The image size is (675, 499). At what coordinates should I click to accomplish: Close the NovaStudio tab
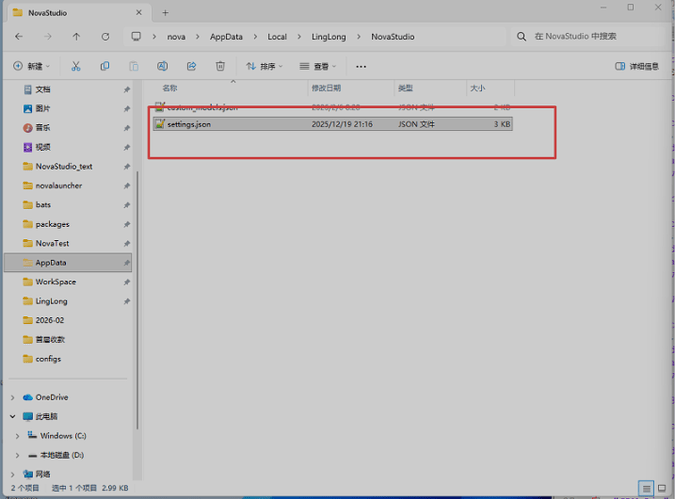point(139,12)
